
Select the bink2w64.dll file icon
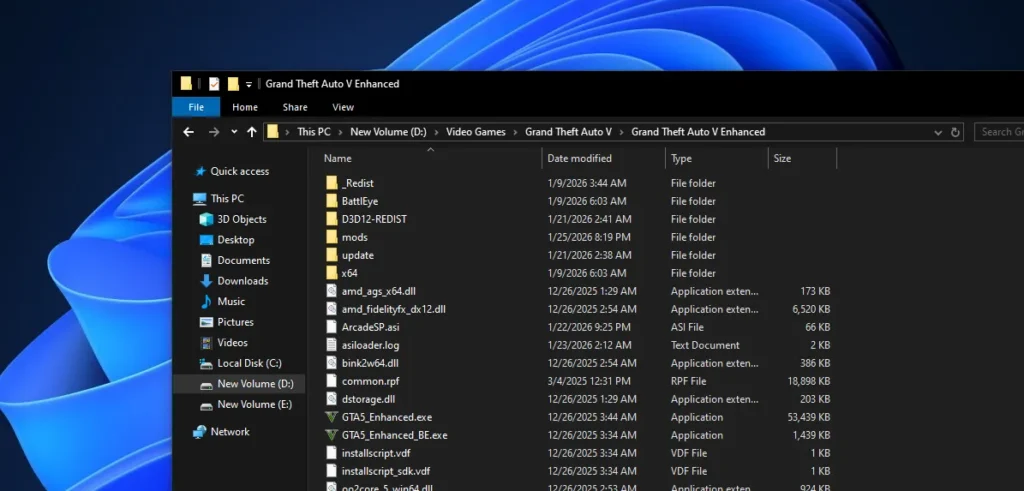tap(332, 363)
